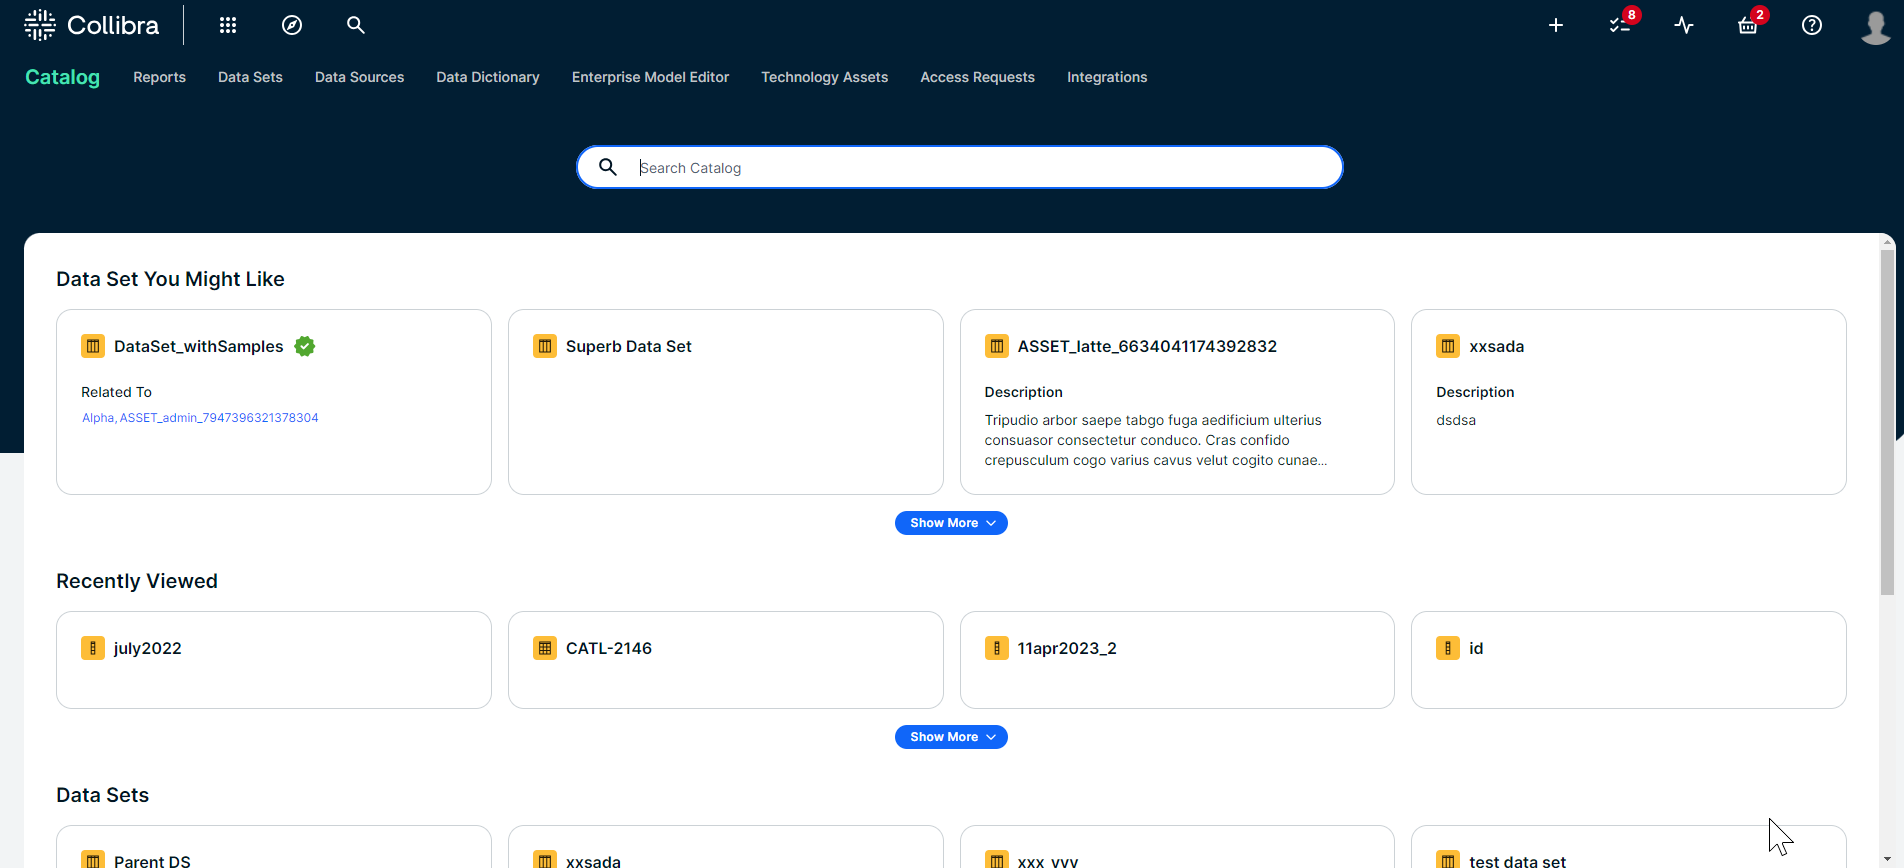
Task: Open the apps grid menu icon
Action: pos(228,25)
